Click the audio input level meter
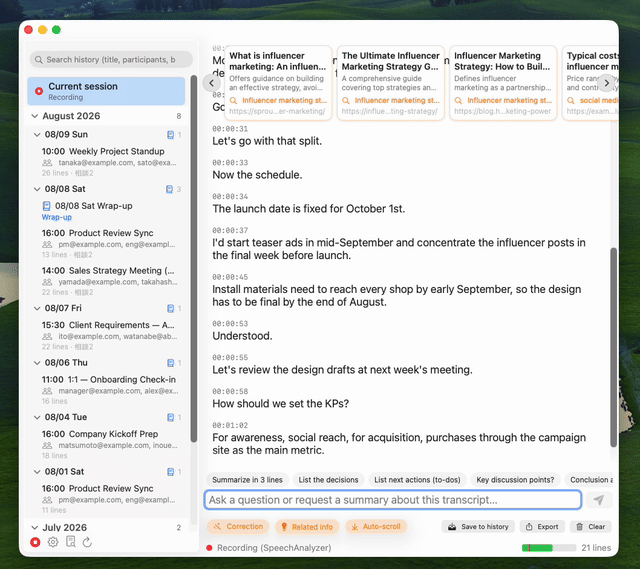This screenshot has width=640, height=569. [549, 548]
